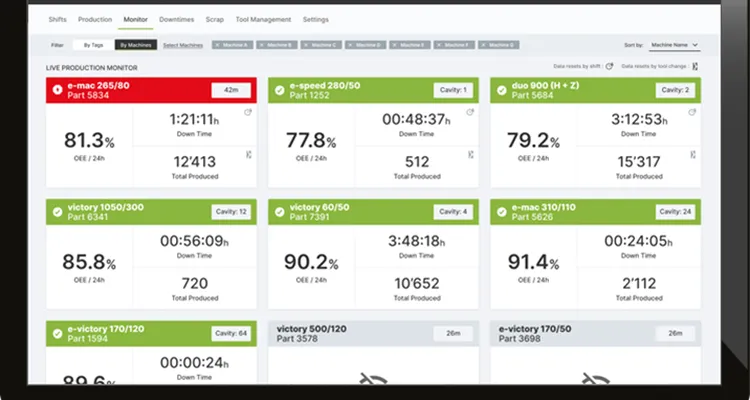This screenshot has height=400, width=750.
Task: Open the victory 500/120 Part 3578 header
Action: [x=373, y=333]
